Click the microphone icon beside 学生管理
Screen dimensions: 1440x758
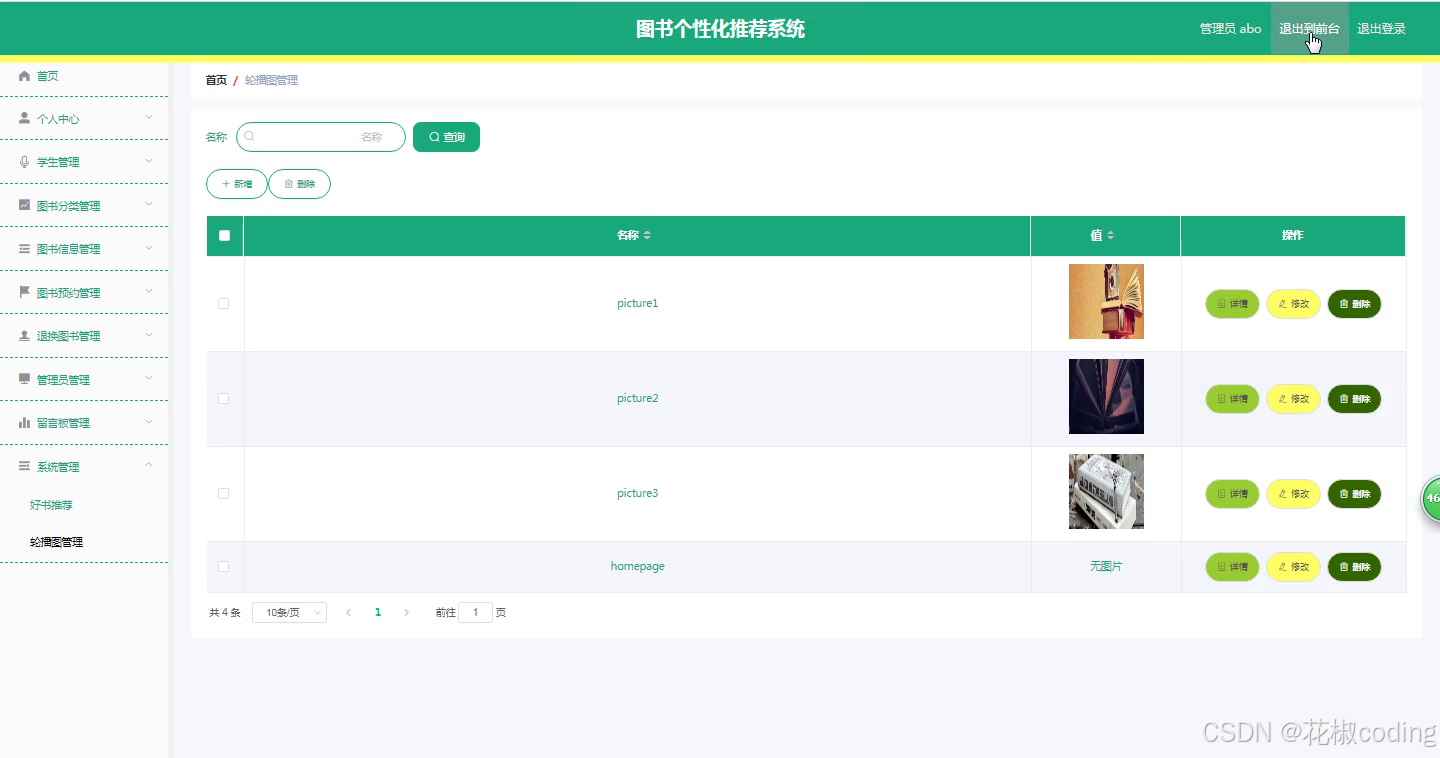pos(22,161)
